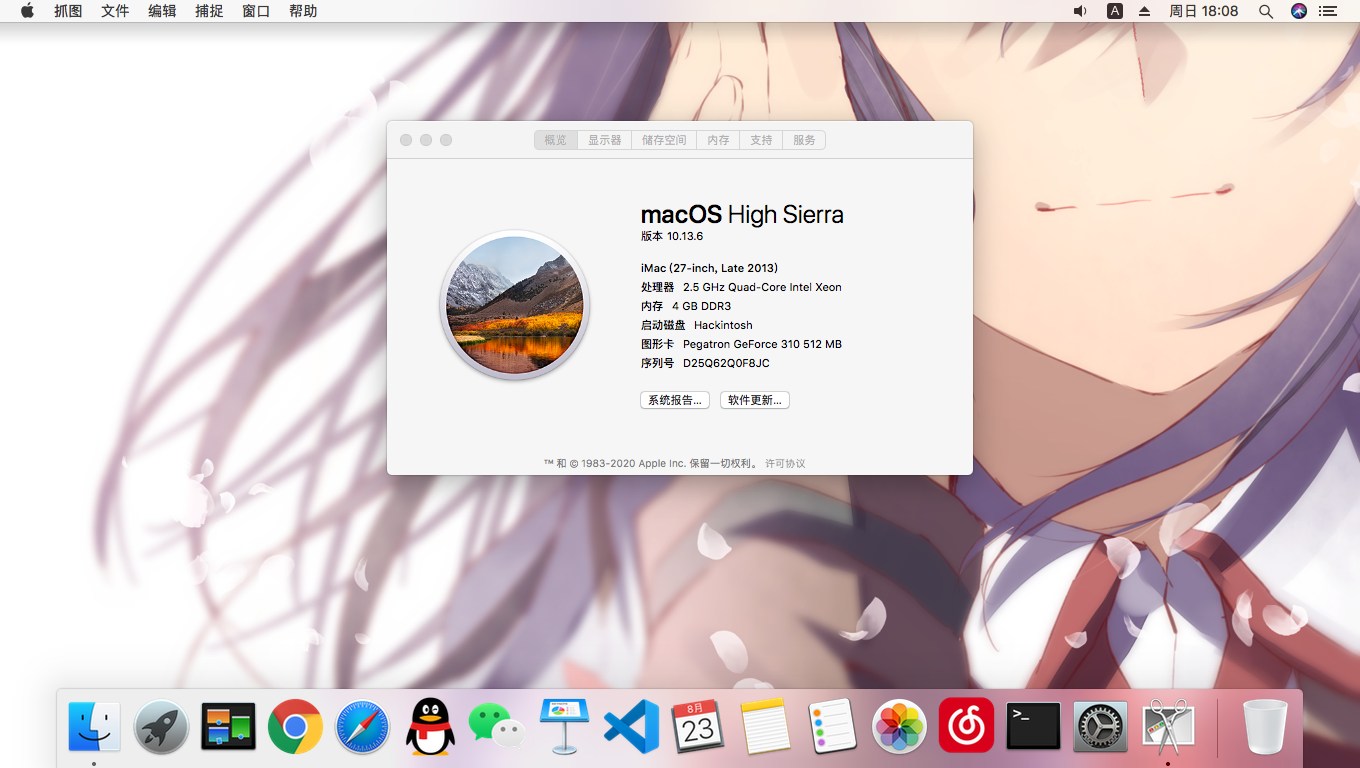This screenshot has width=1360, height=768.
Task: Switch to the 显示器 tab
Action: click(604, 140)
